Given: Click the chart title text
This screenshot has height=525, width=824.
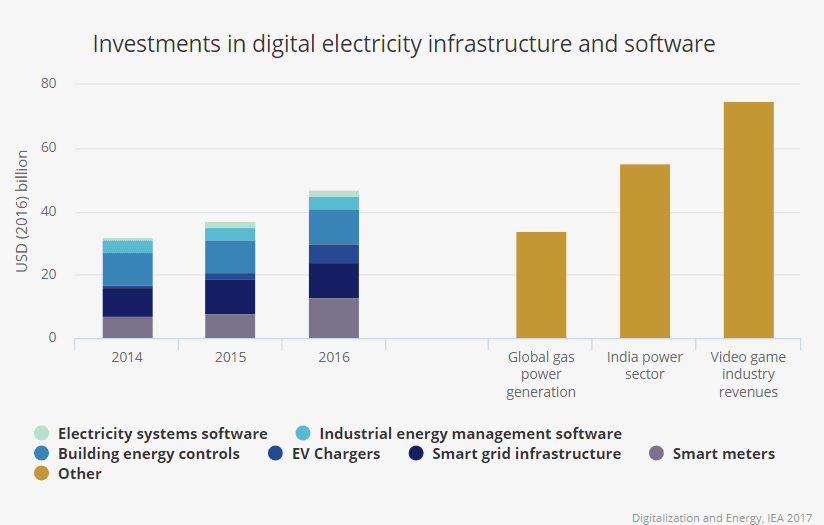Looking at the screenshot, I should tap(403, 44).
